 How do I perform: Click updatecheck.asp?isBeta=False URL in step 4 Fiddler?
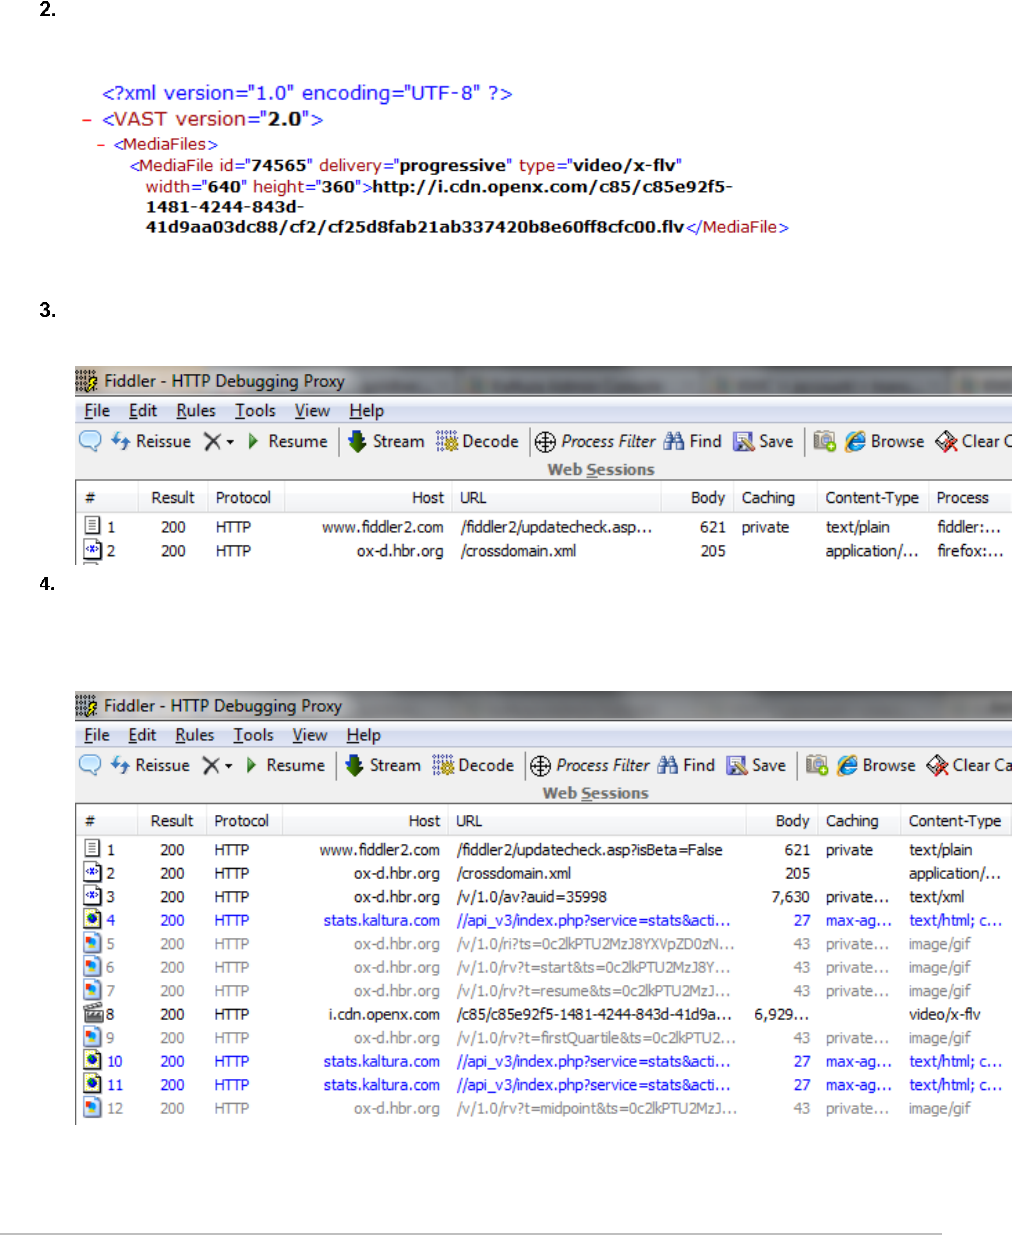click(589, 849)
